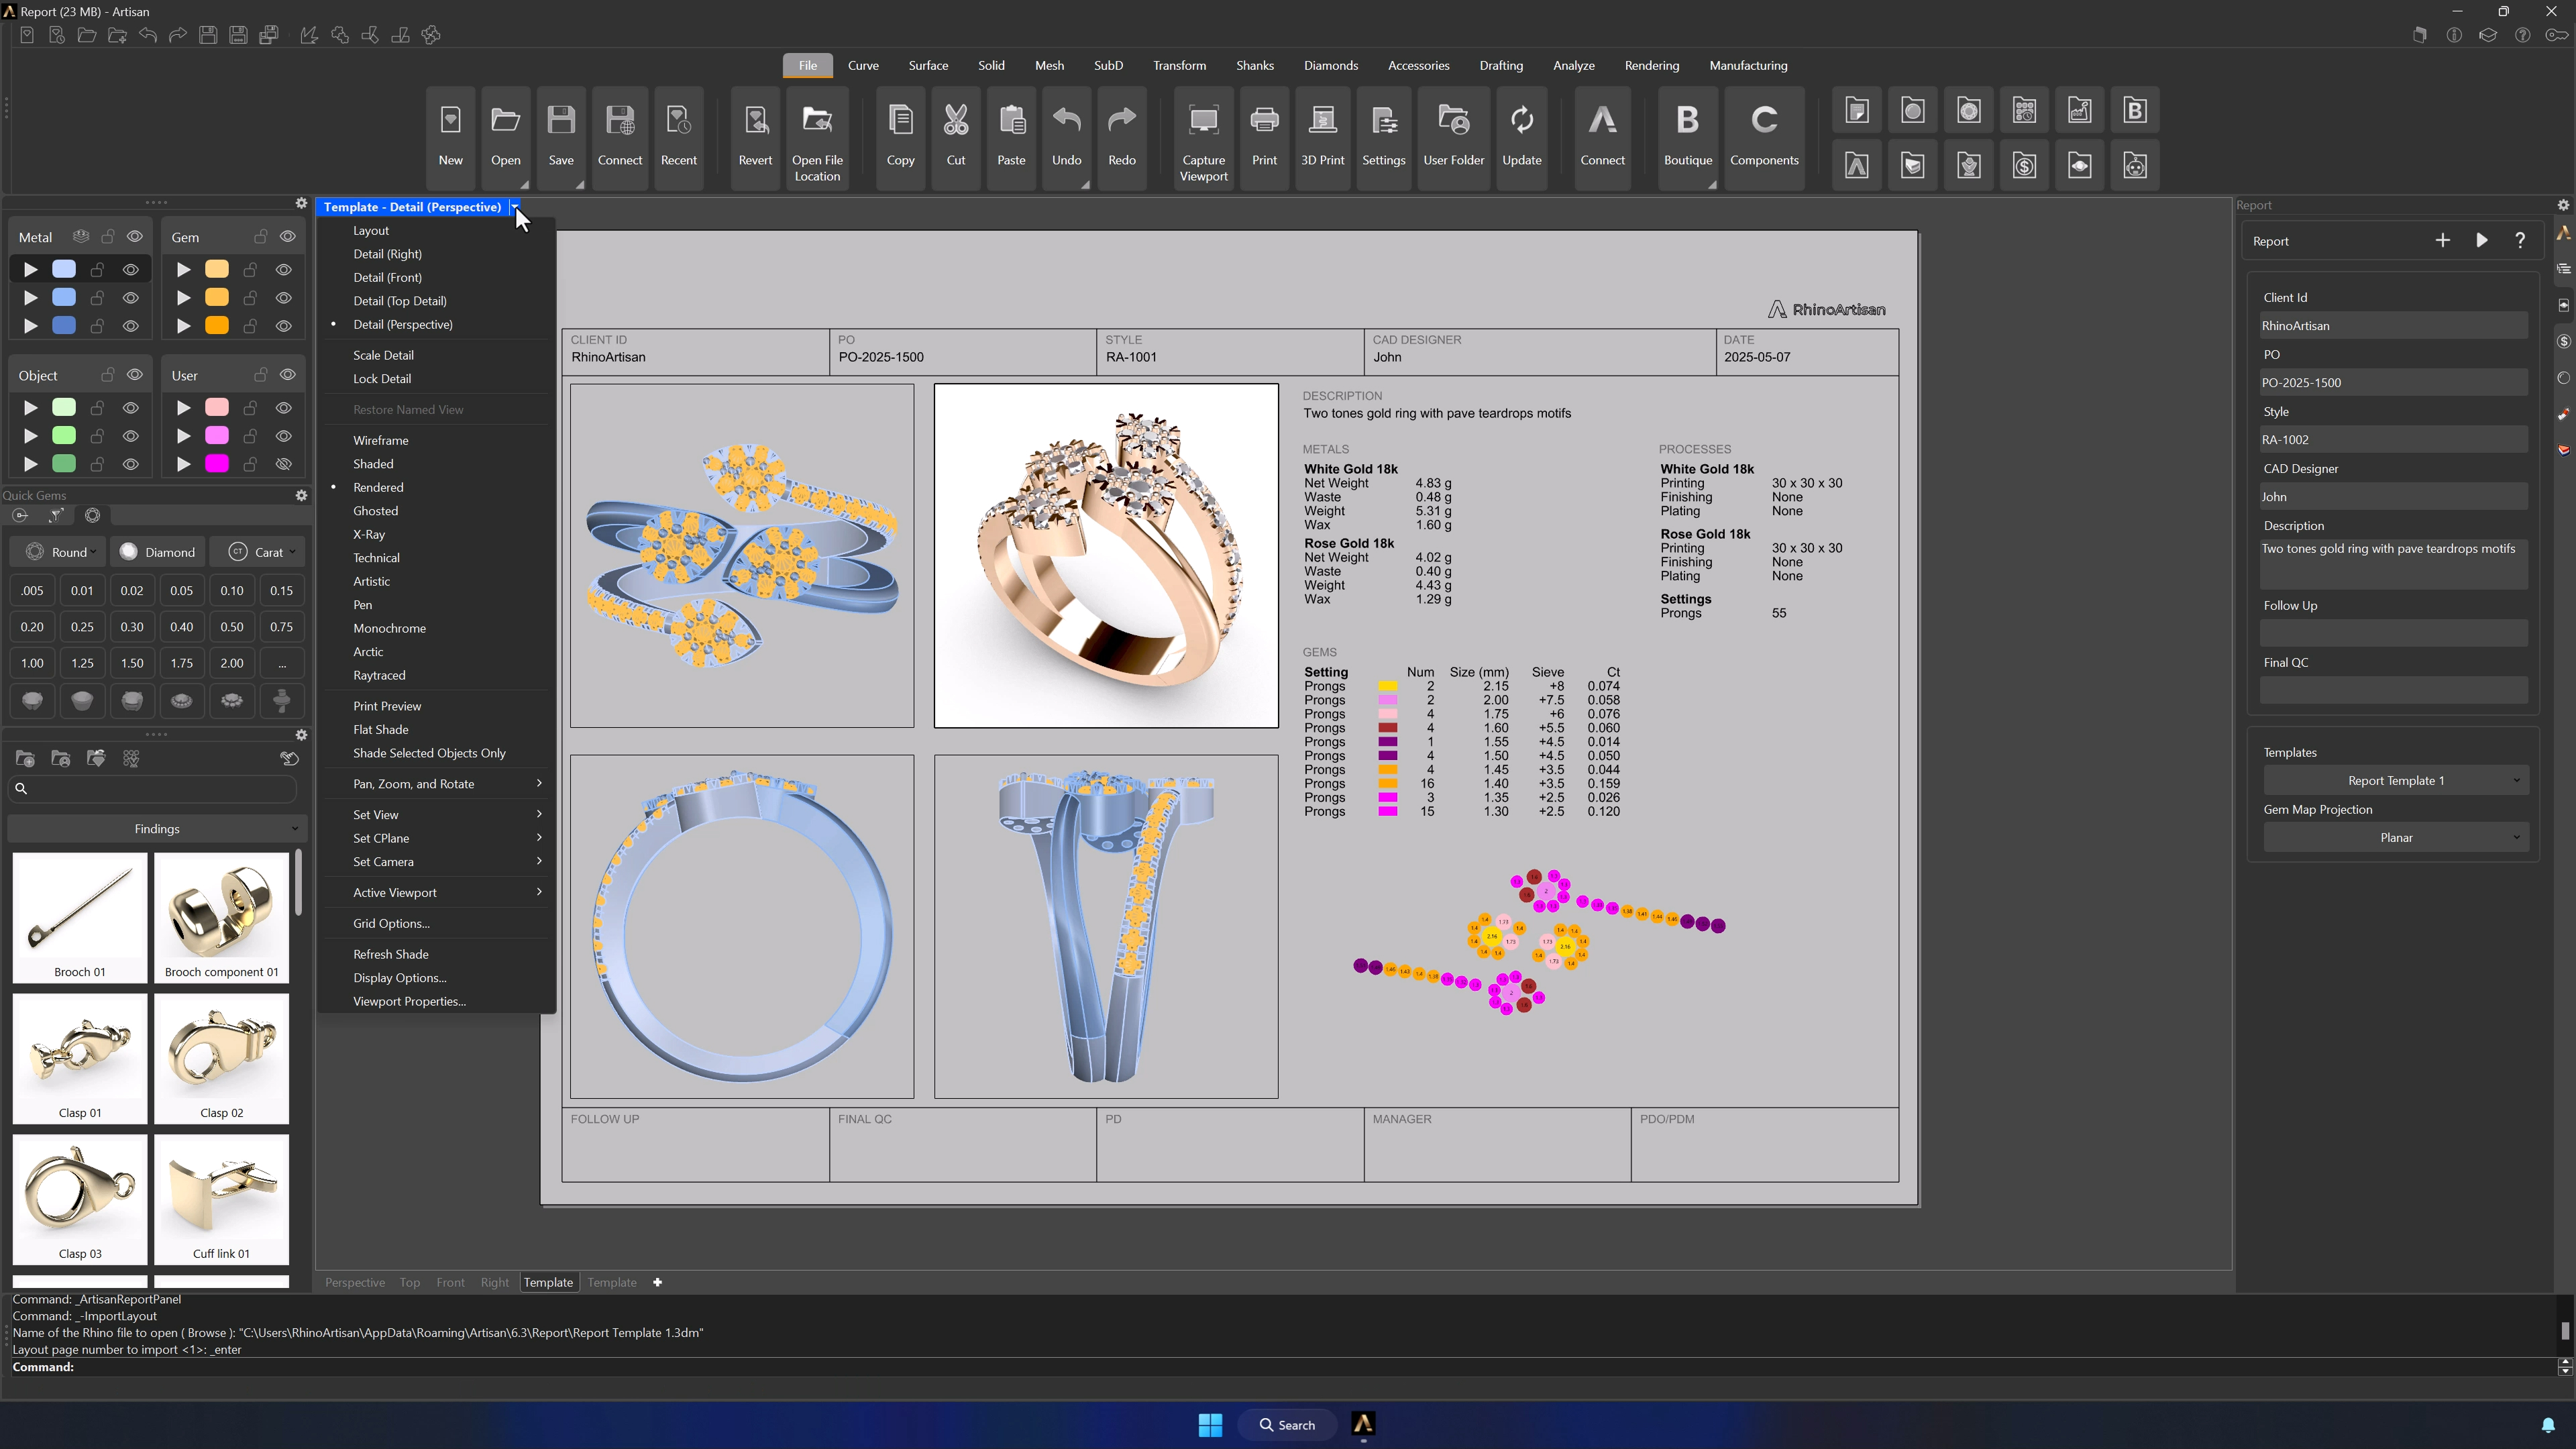This screenshot has width=2576, height=1449.
Task: Toggle visibility of the Metal layer group
Action: (135, 237)
